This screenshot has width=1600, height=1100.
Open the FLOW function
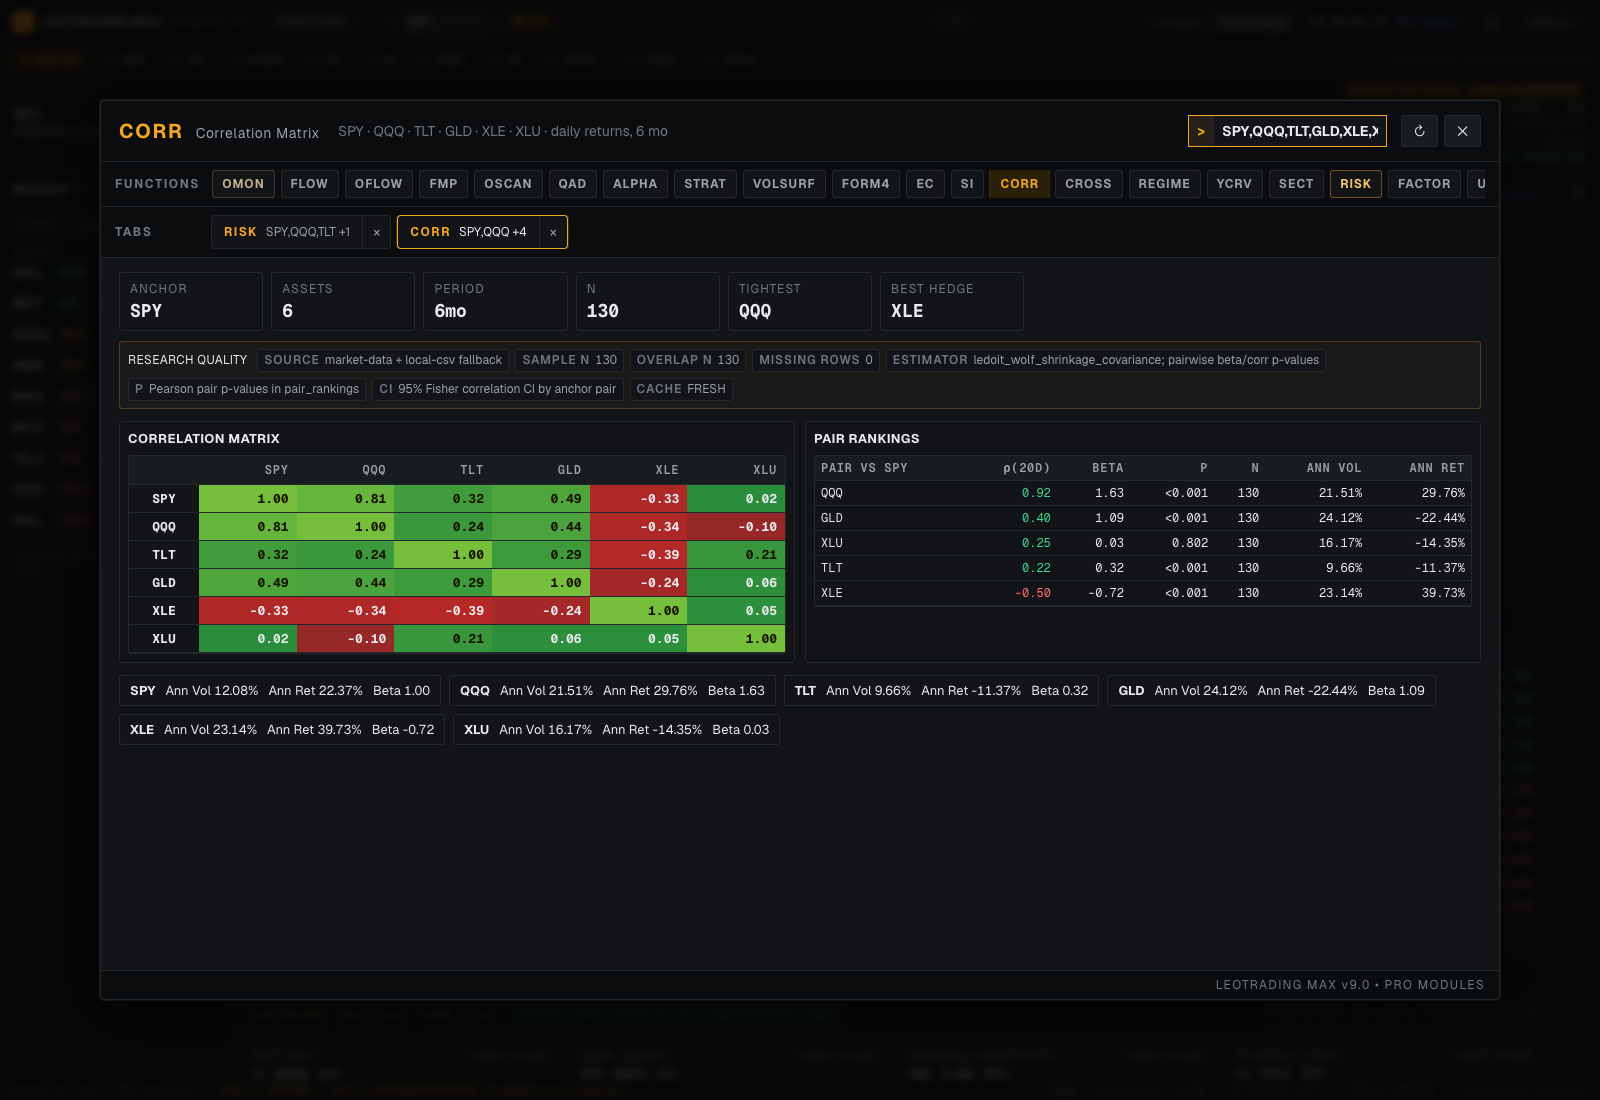coord(309,184)
